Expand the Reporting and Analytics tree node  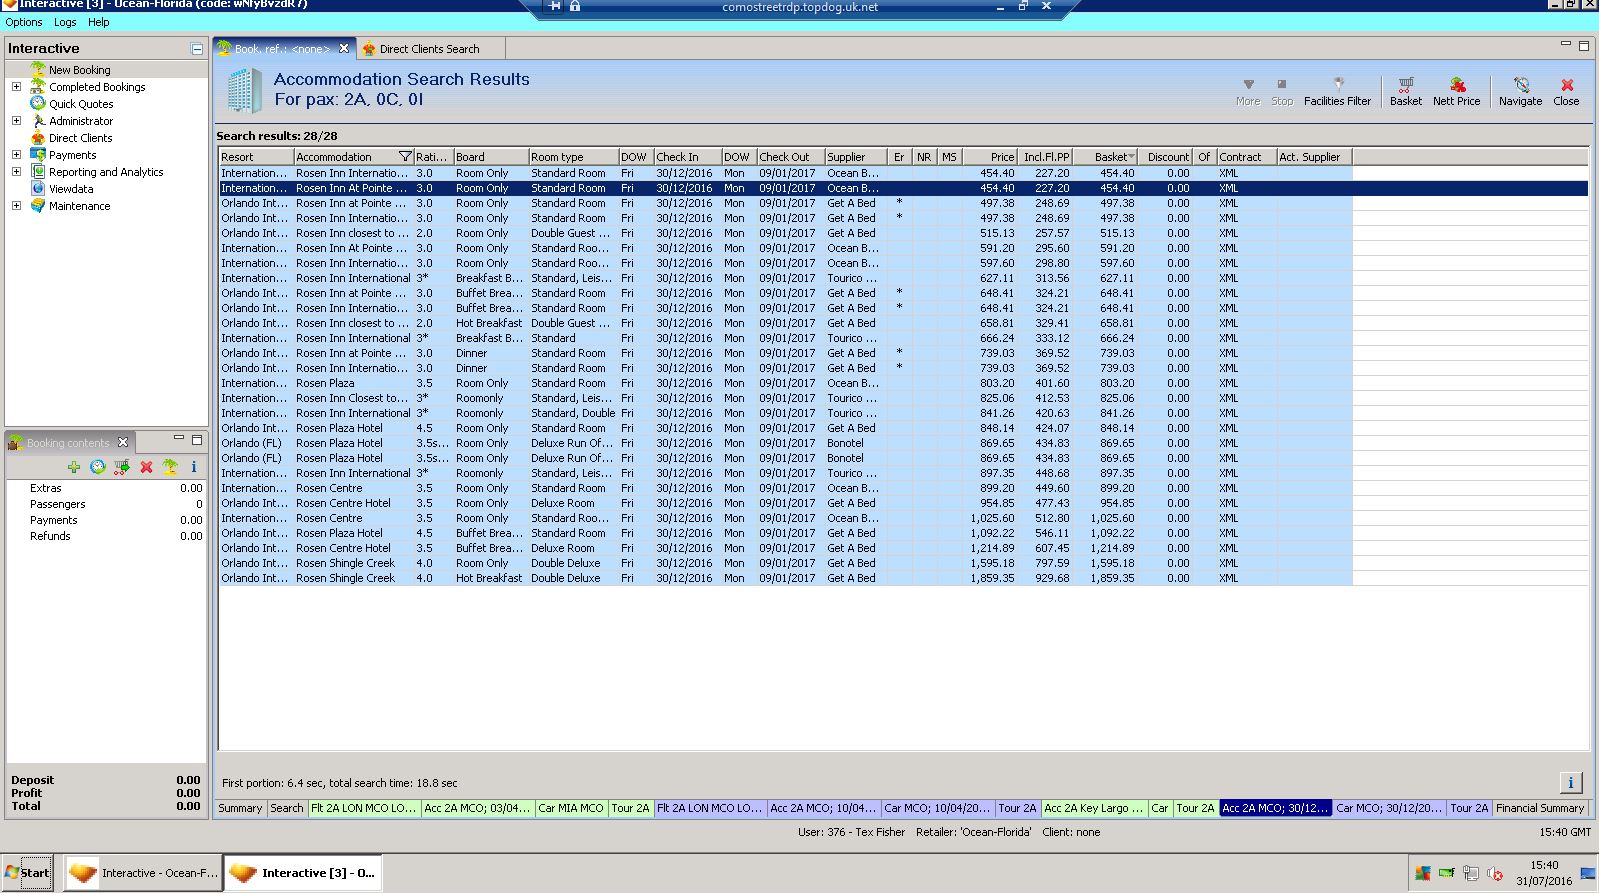pyautogui.click(x=16, y=172)
